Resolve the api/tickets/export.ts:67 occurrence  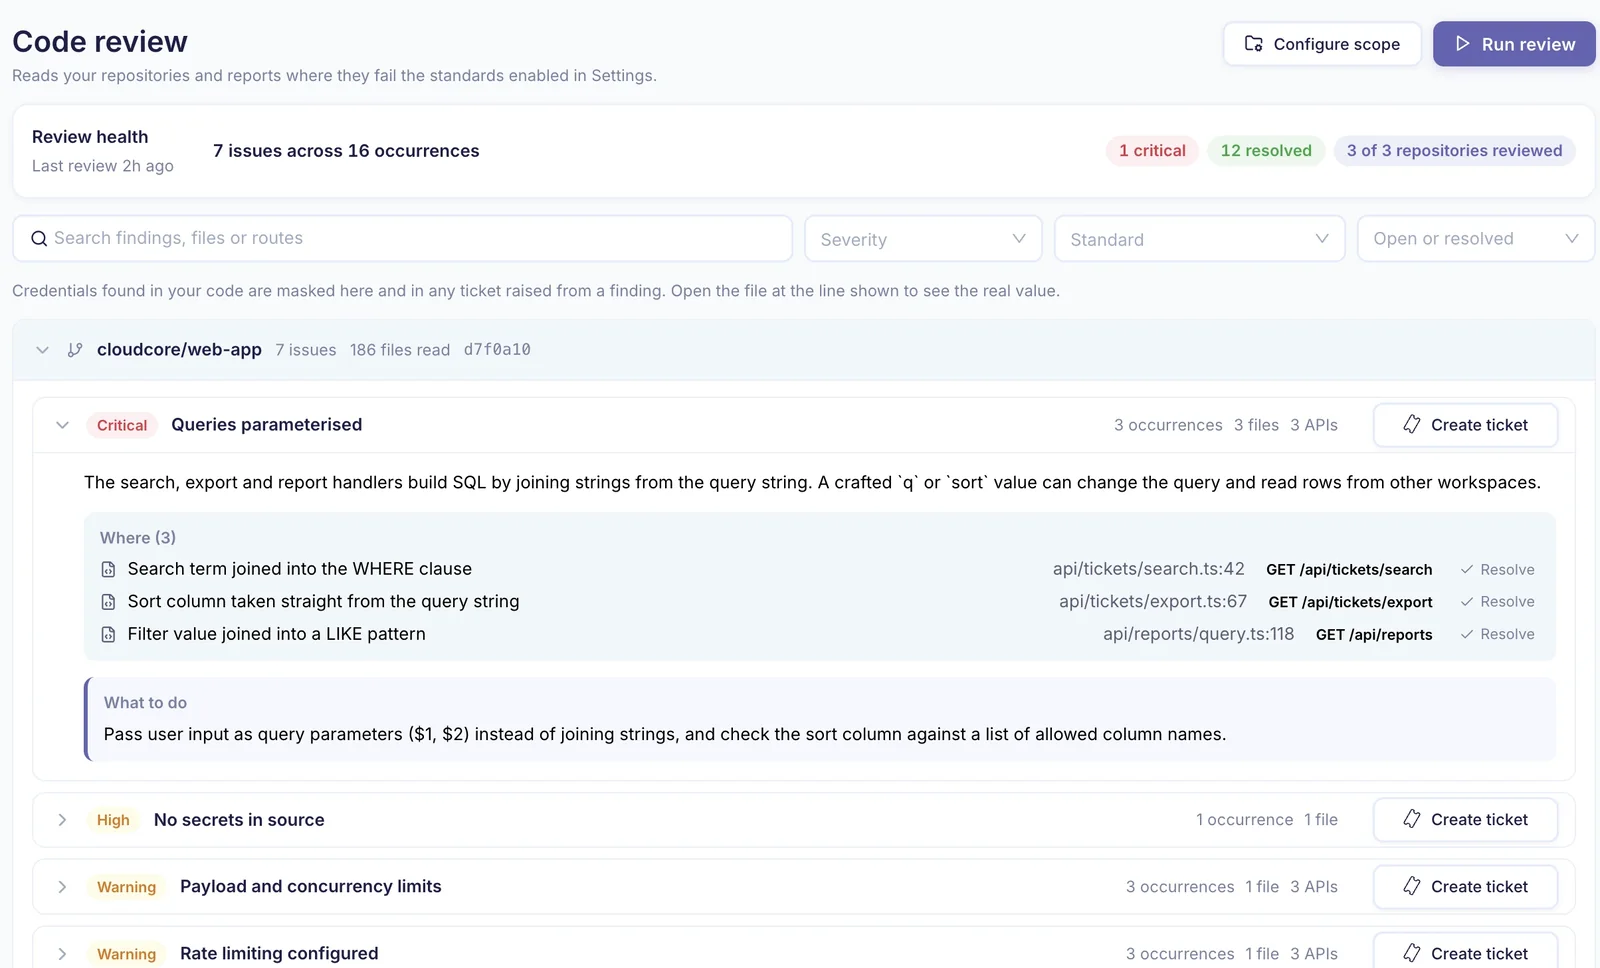pos(1497,602)
